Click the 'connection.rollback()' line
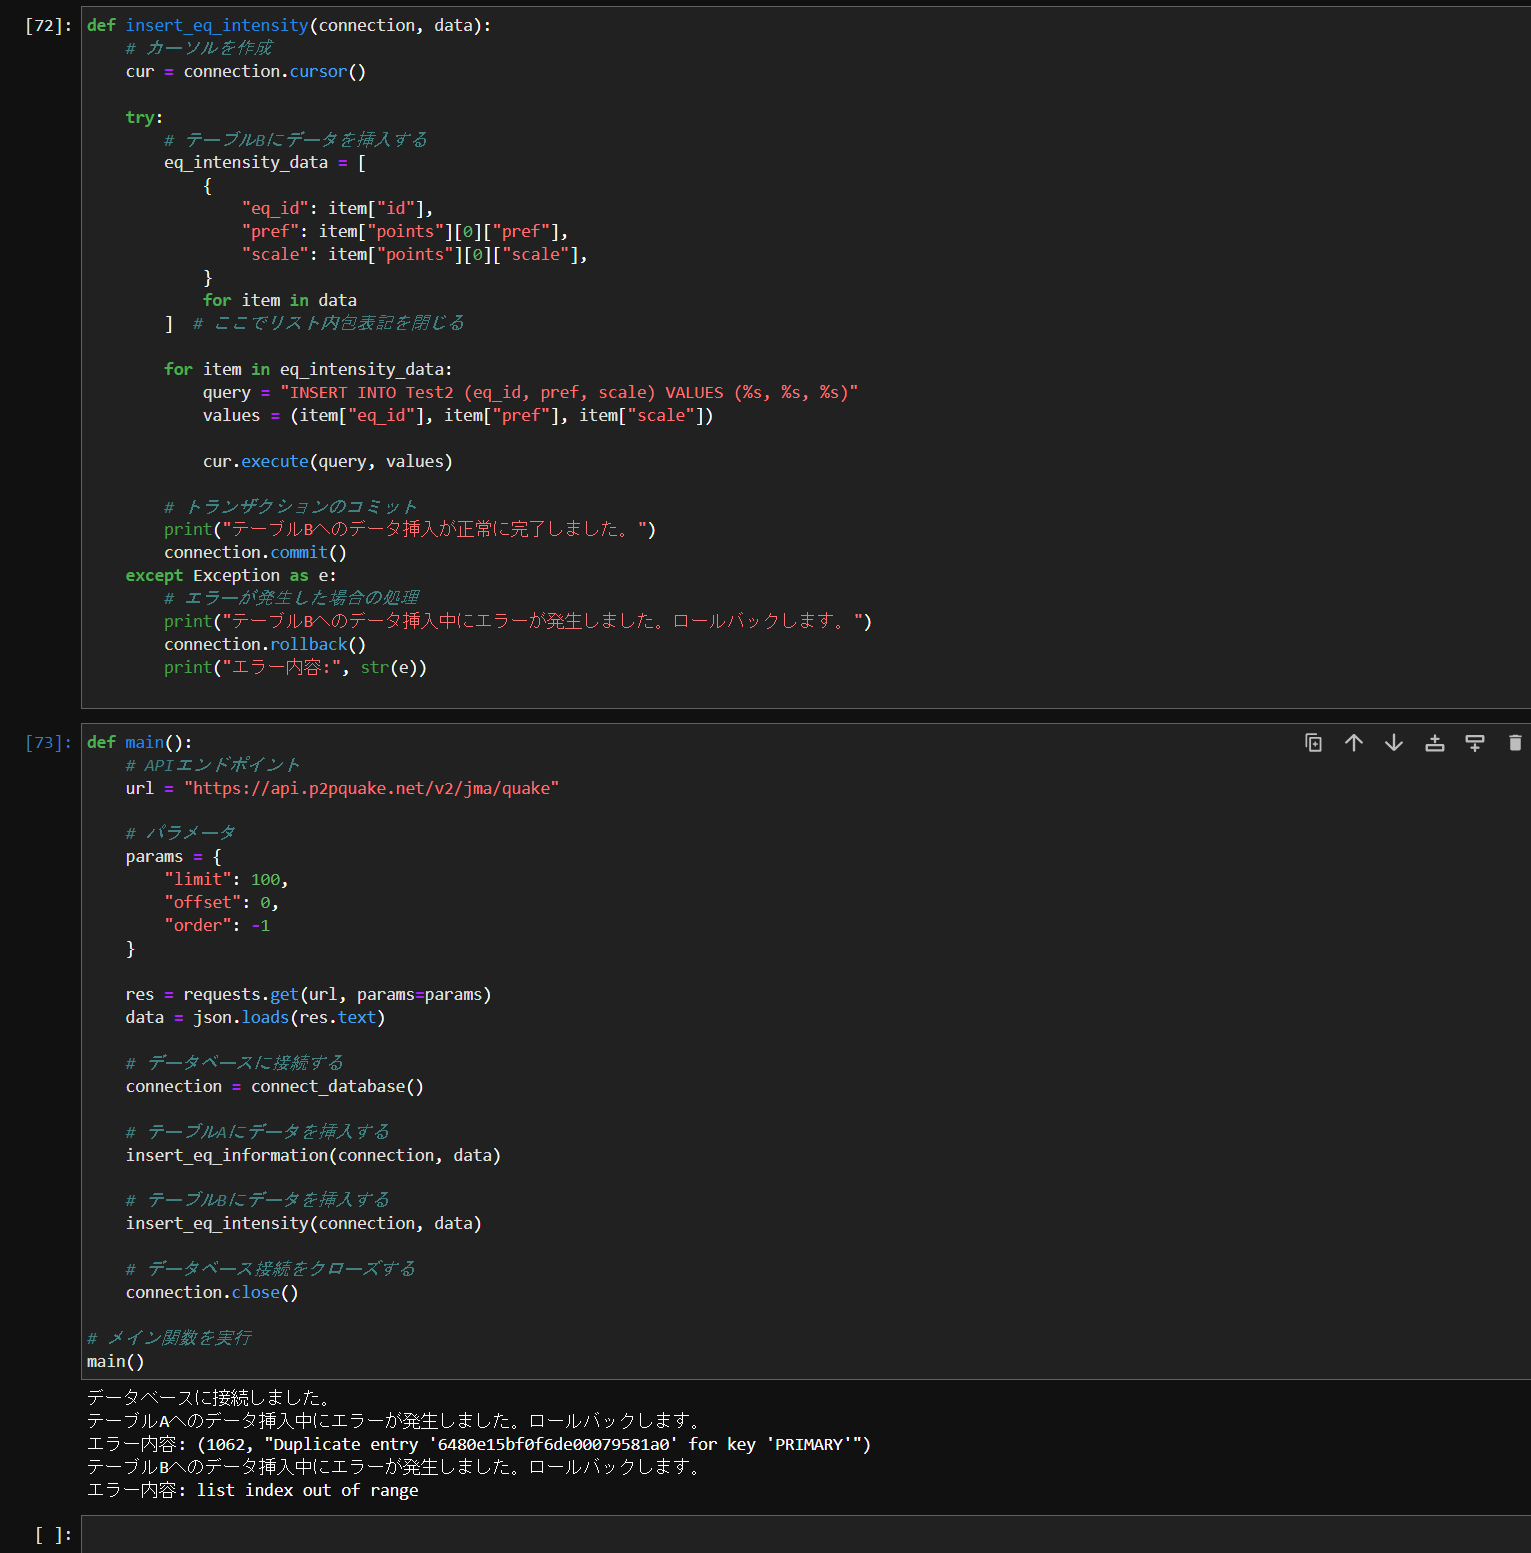1531x1553 pixels. pyautogui.click(x=265, y=644)
